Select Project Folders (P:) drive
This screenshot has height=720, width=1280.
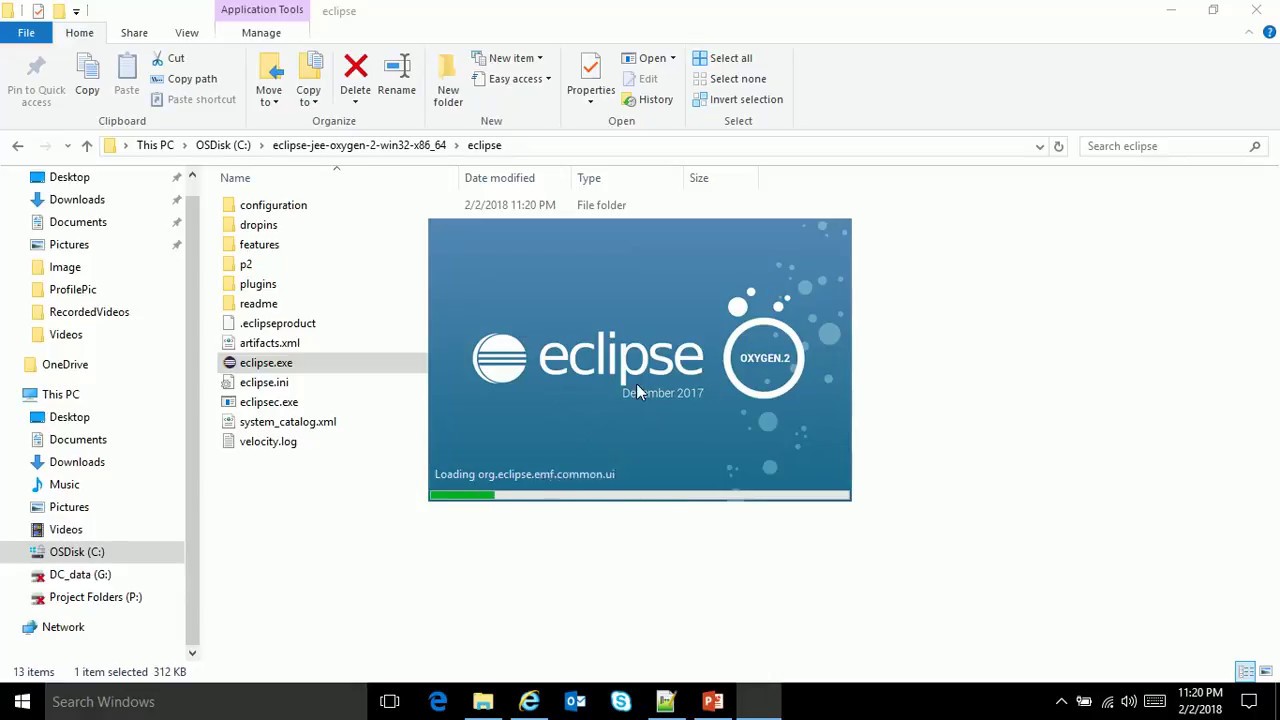[x=95, y=597]
